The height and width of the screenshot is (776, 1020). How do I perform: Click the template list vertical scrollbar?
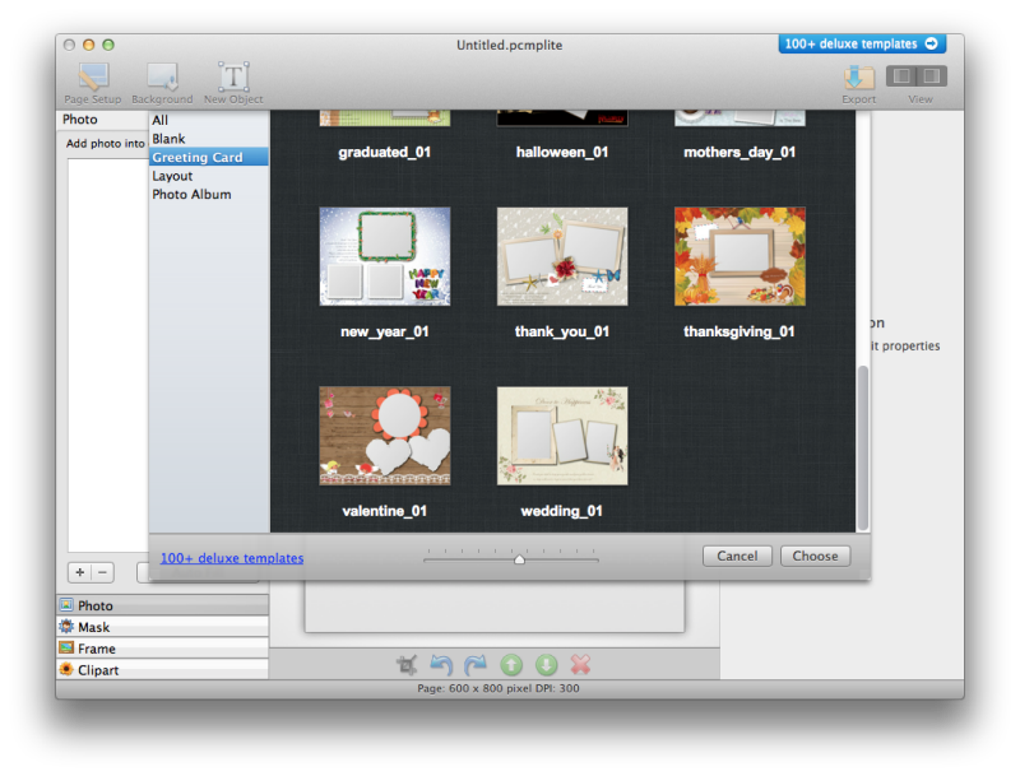point(863,448)
